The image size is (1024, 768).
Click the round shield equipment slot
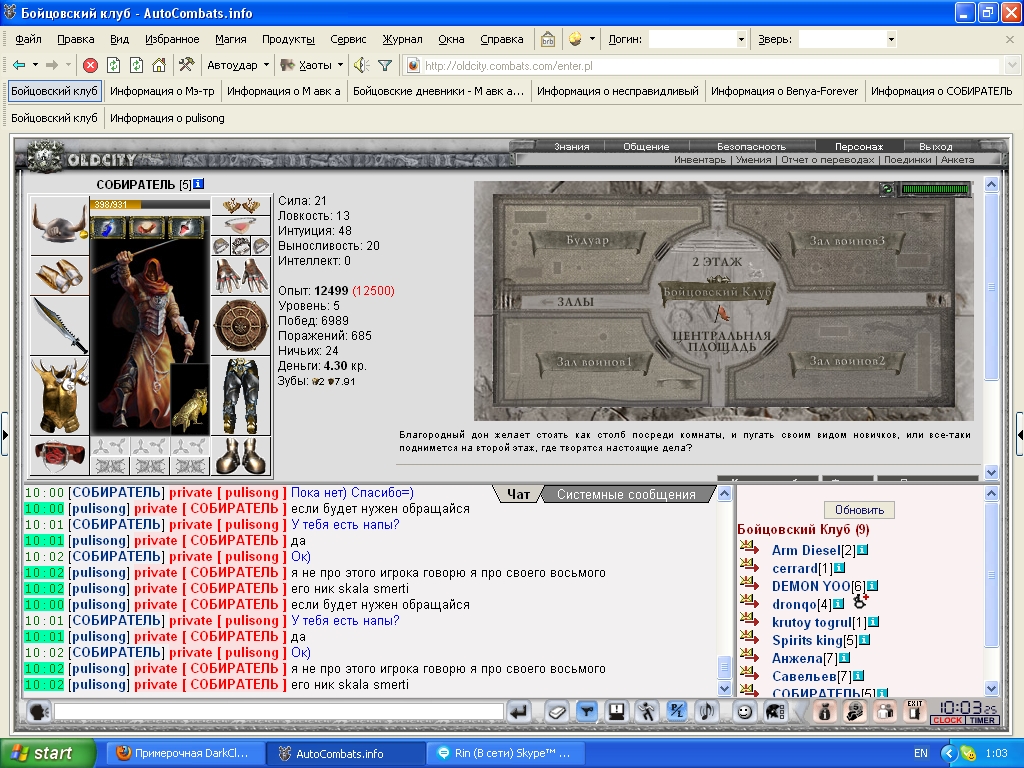(x=241, y=325)
